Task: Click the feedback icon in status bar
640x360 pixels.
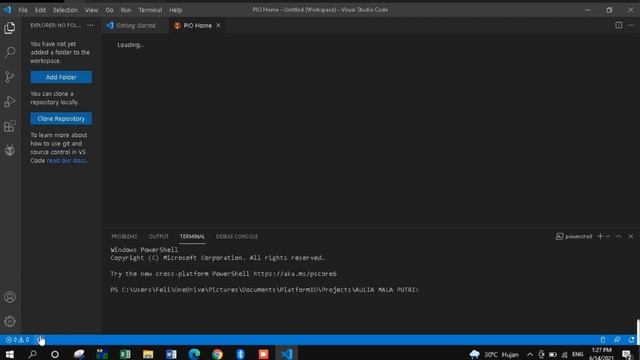Action: click(617, 340)
